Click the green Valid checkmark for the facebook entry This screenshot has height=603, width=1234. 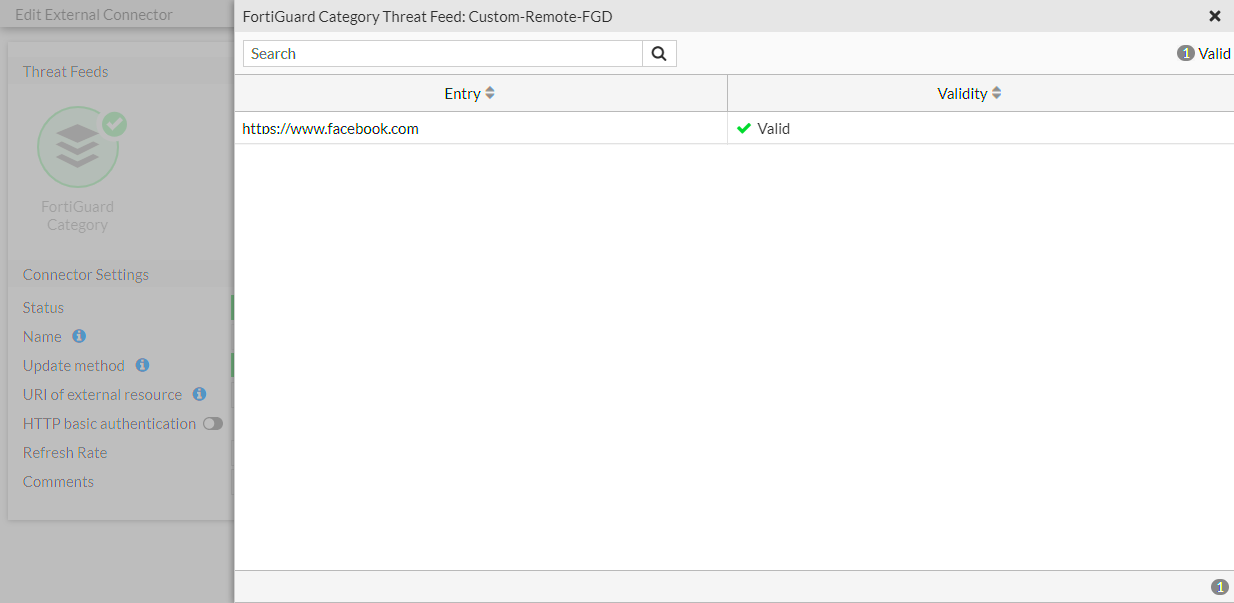click(x=745, y=128)
